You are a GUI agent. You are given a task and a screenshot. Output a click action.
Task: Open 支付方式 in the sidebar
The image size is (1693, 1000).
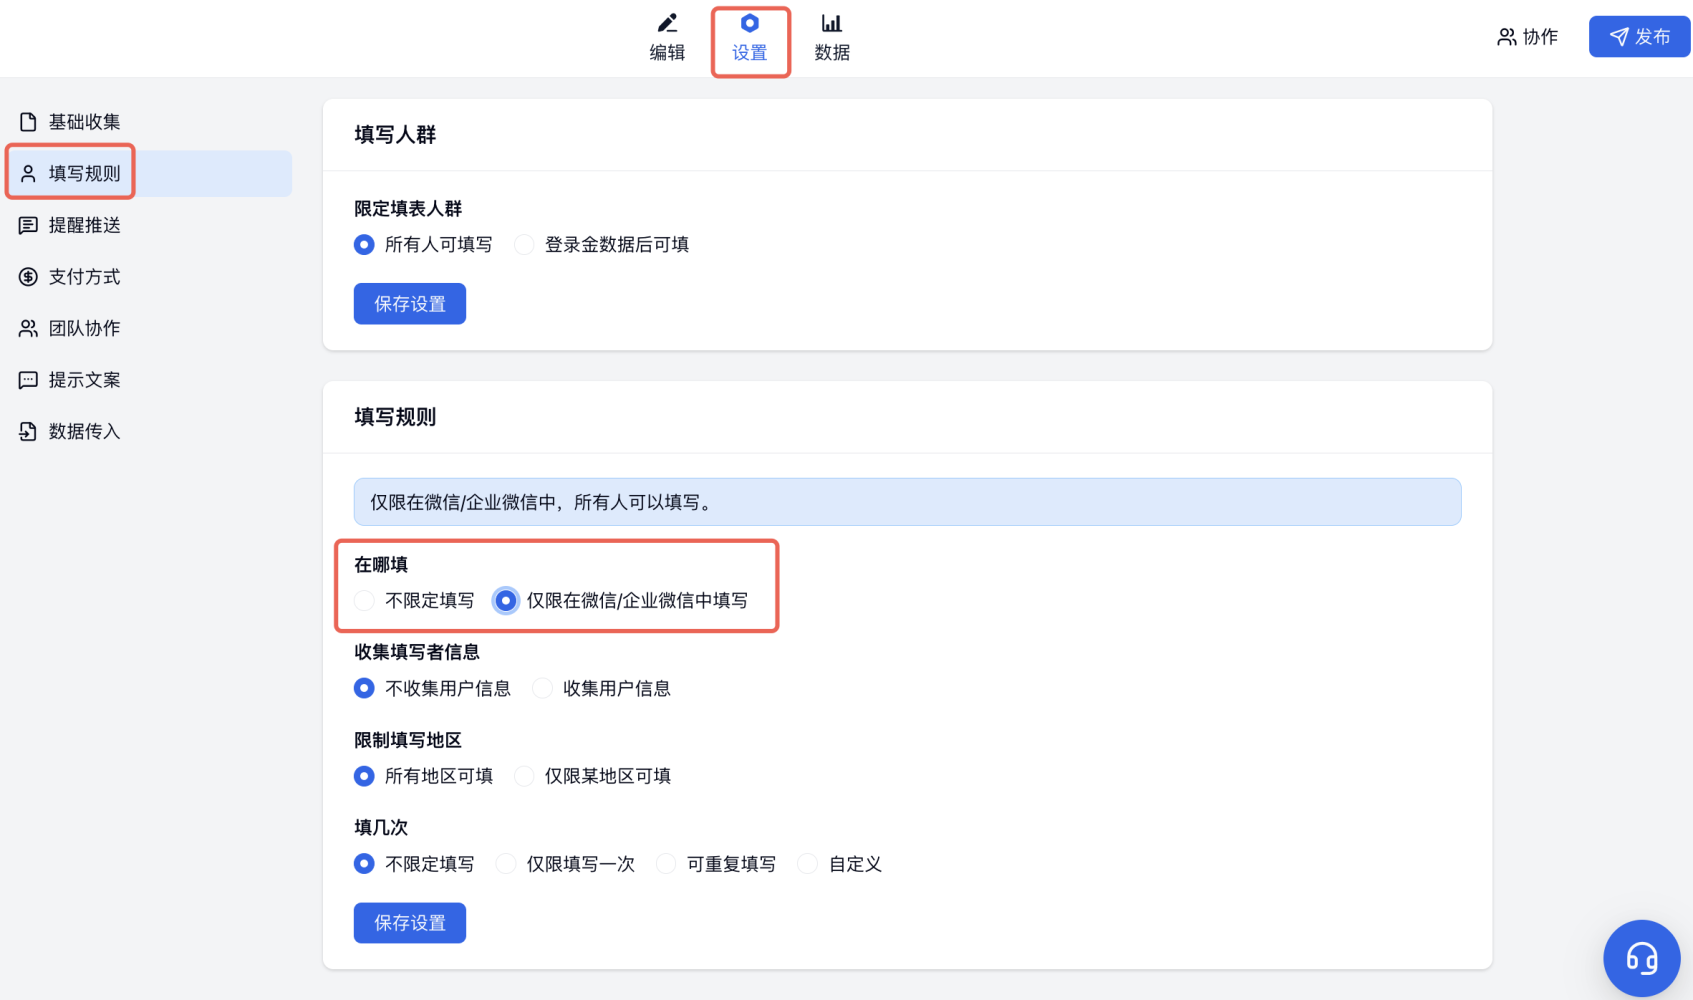[150, 277]
